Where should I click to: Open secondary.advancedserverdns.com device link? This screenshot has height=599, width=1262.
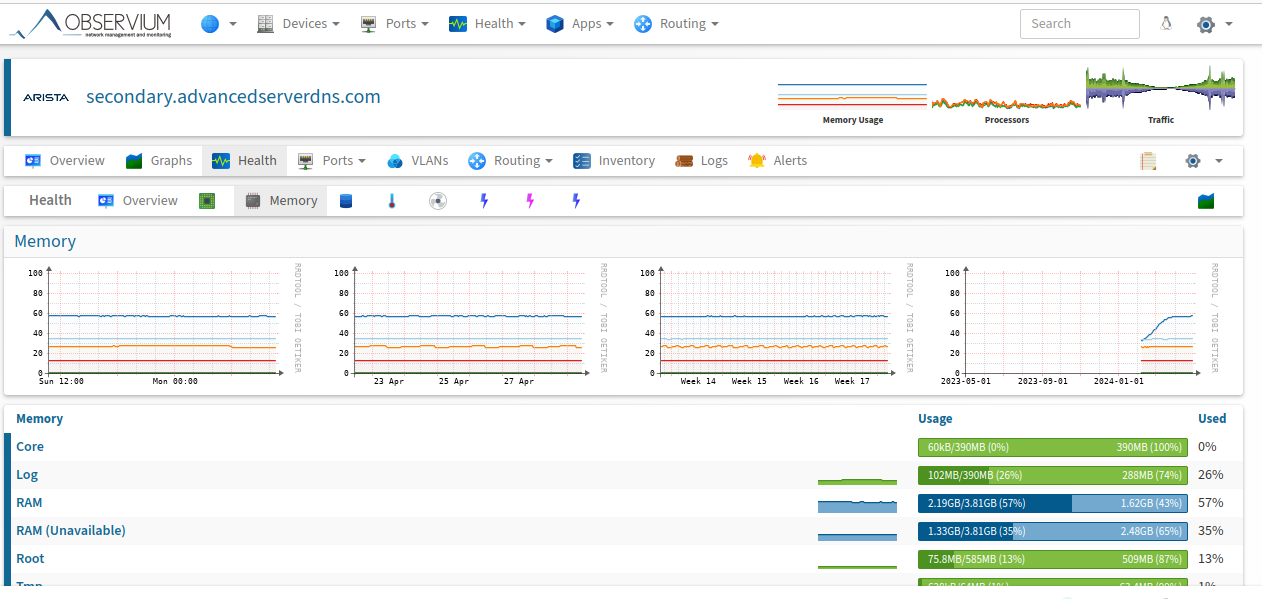click(x=233, y=97)
